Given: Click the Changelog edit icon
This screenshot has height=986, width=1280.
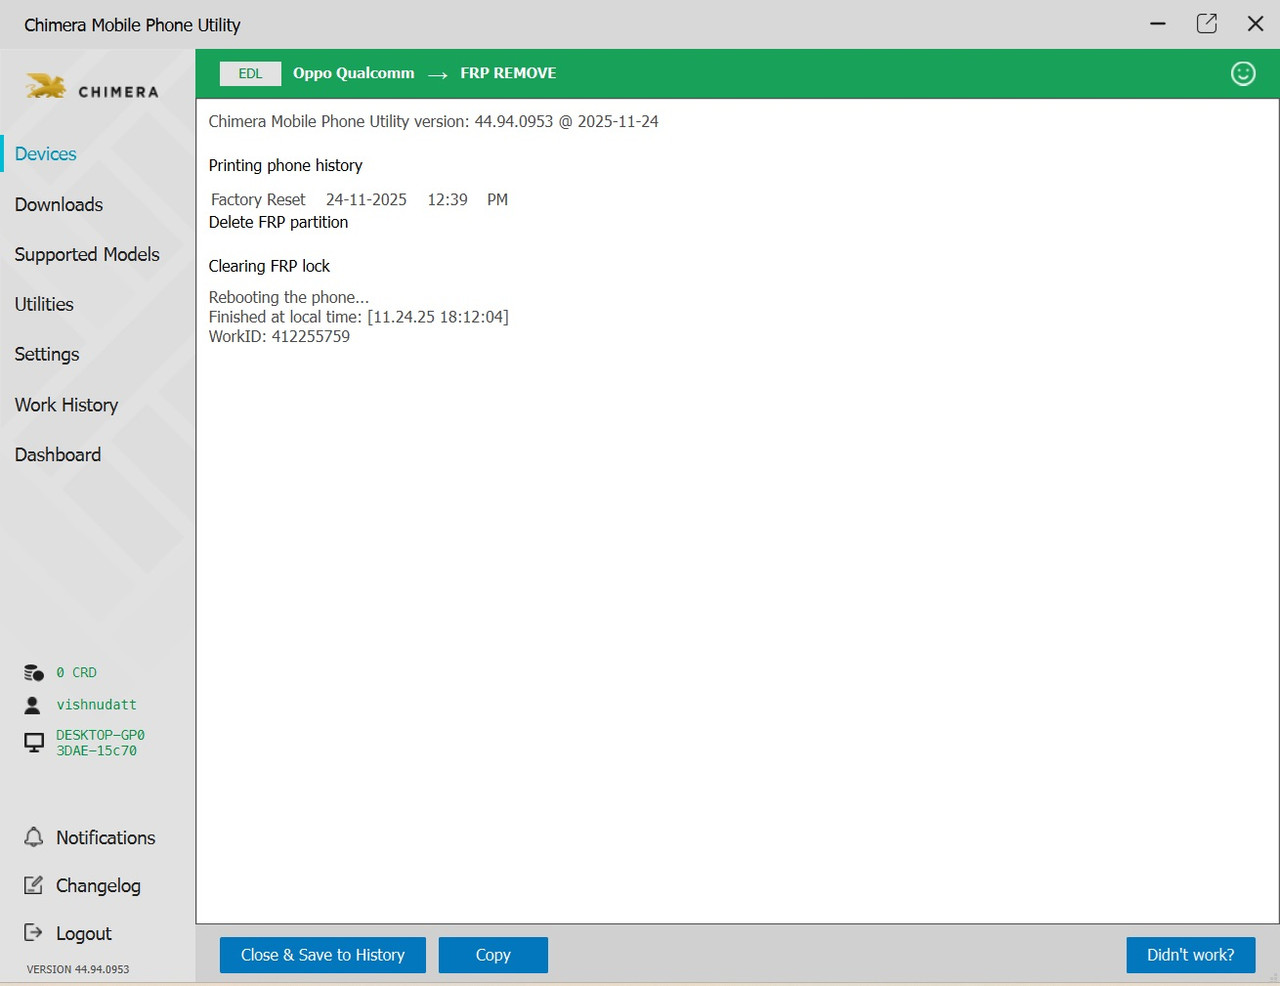Looking at the screenshot, I should coord(34,885).
